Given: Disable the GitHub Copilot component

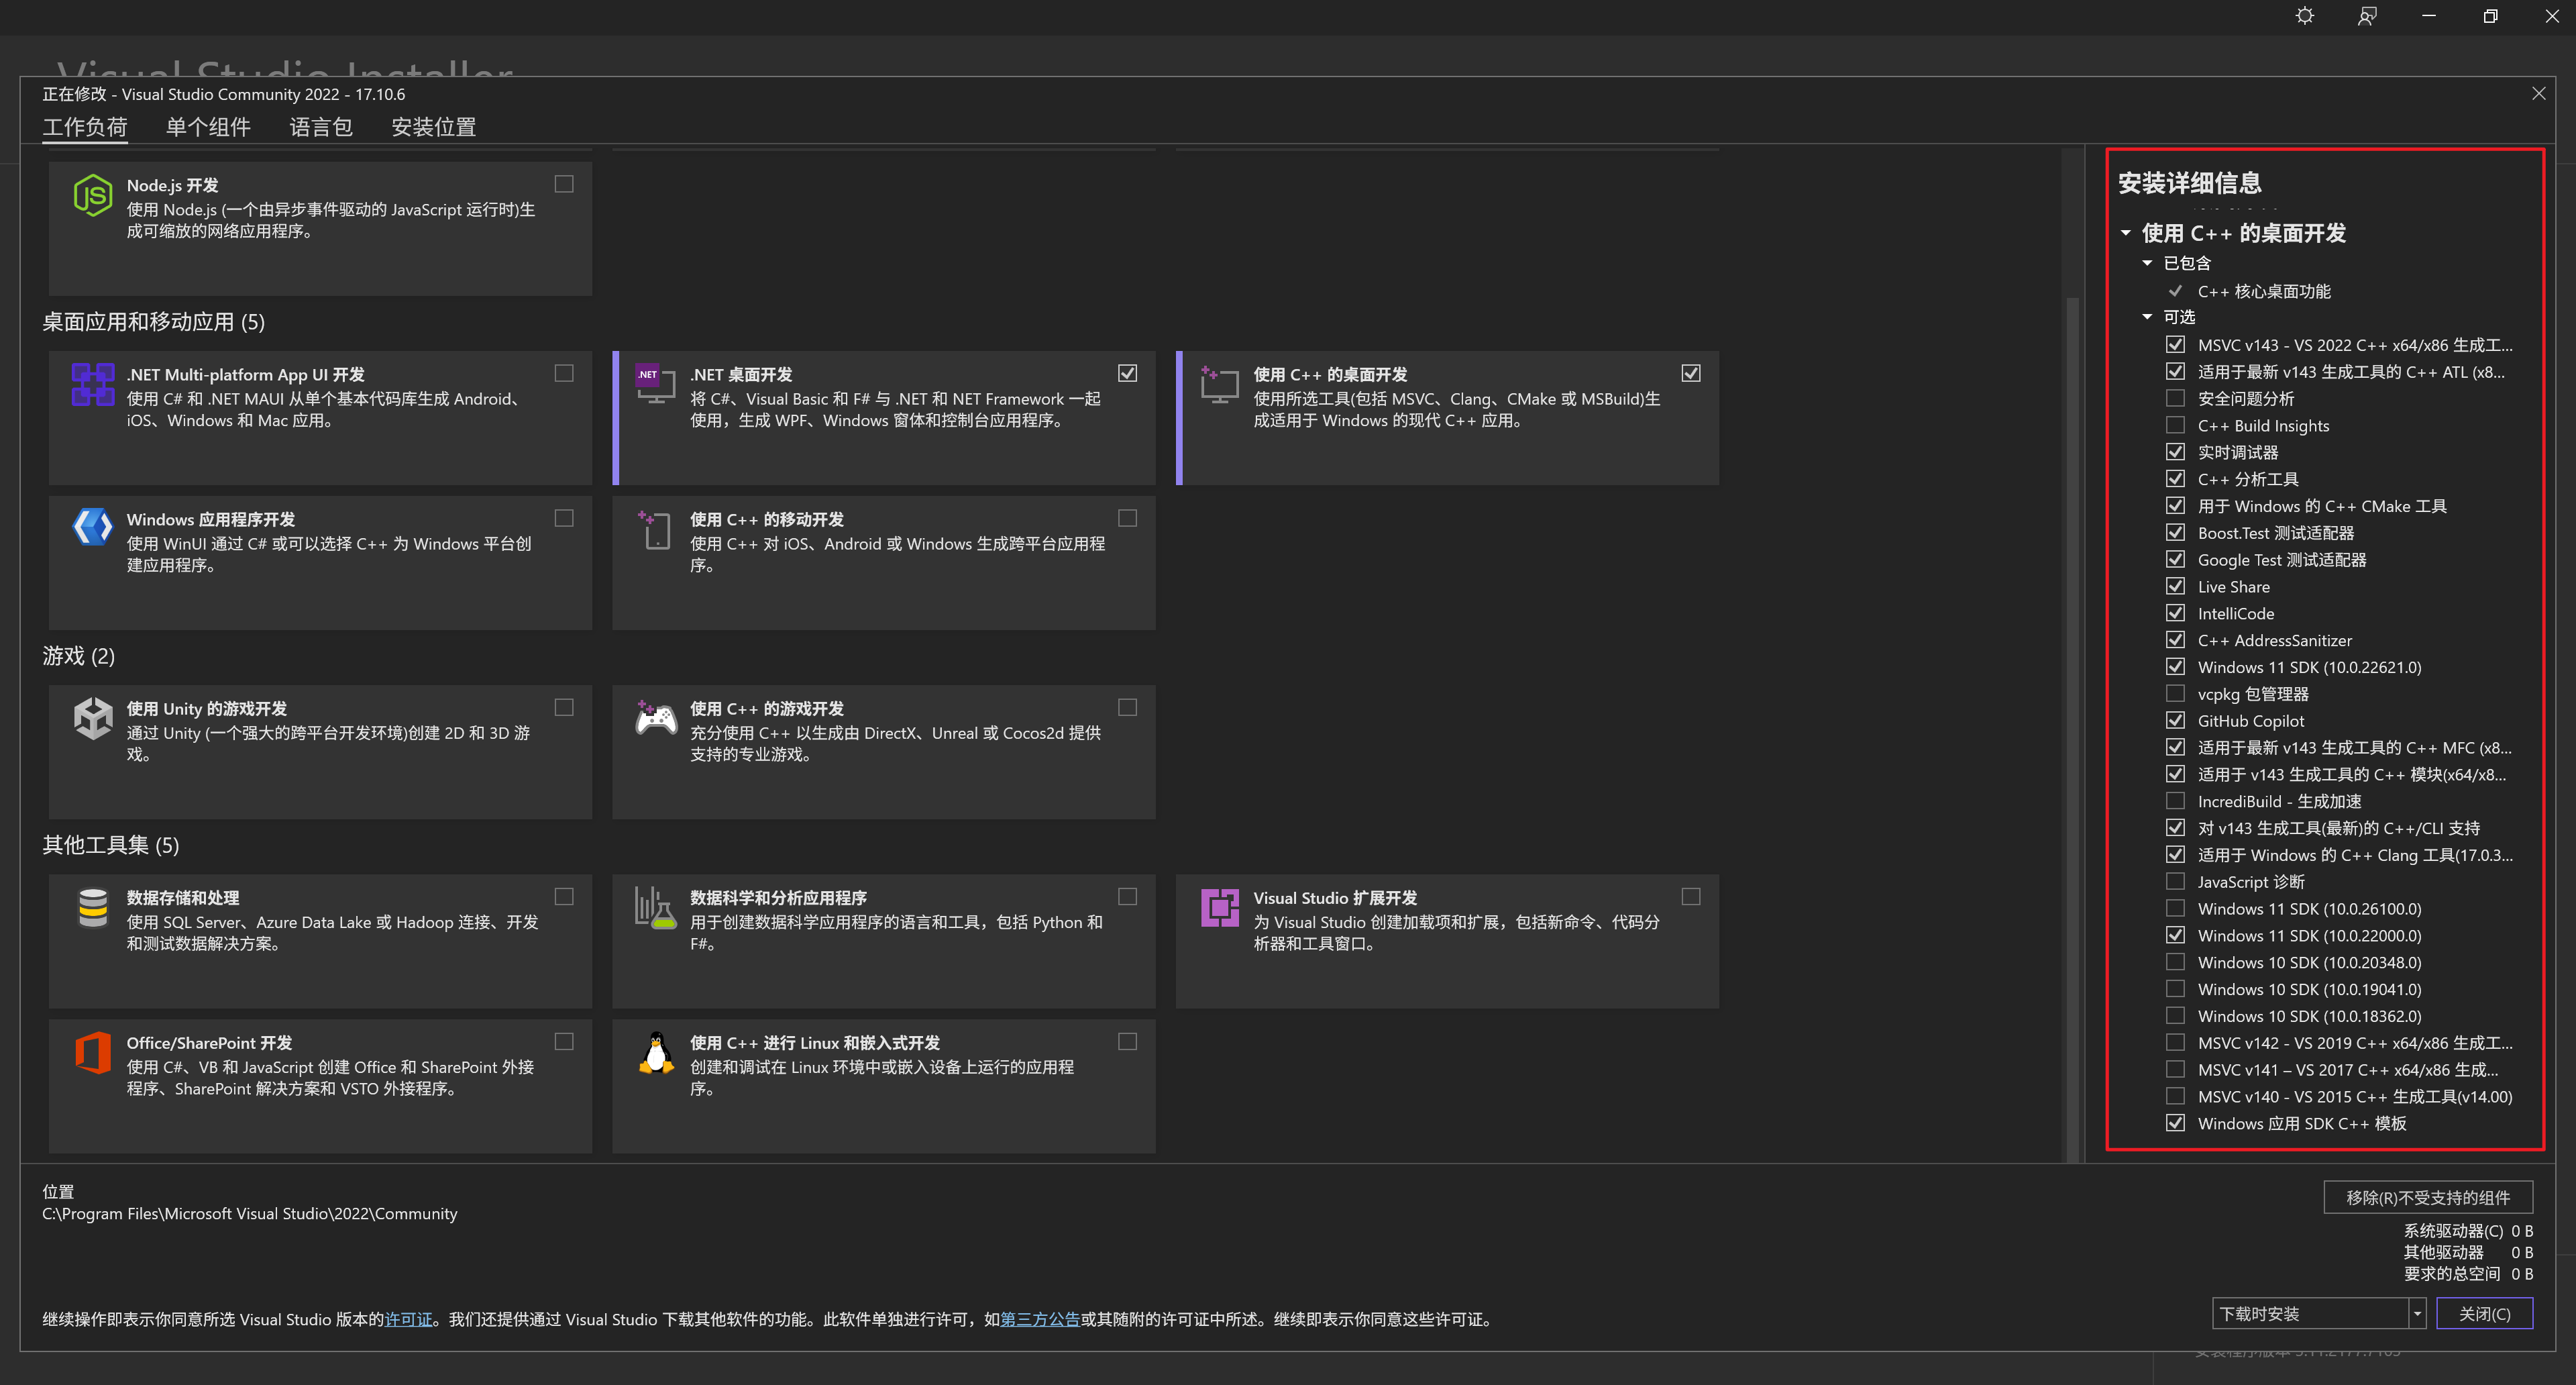Looking at the screenshot, I should click(2175, 720).
